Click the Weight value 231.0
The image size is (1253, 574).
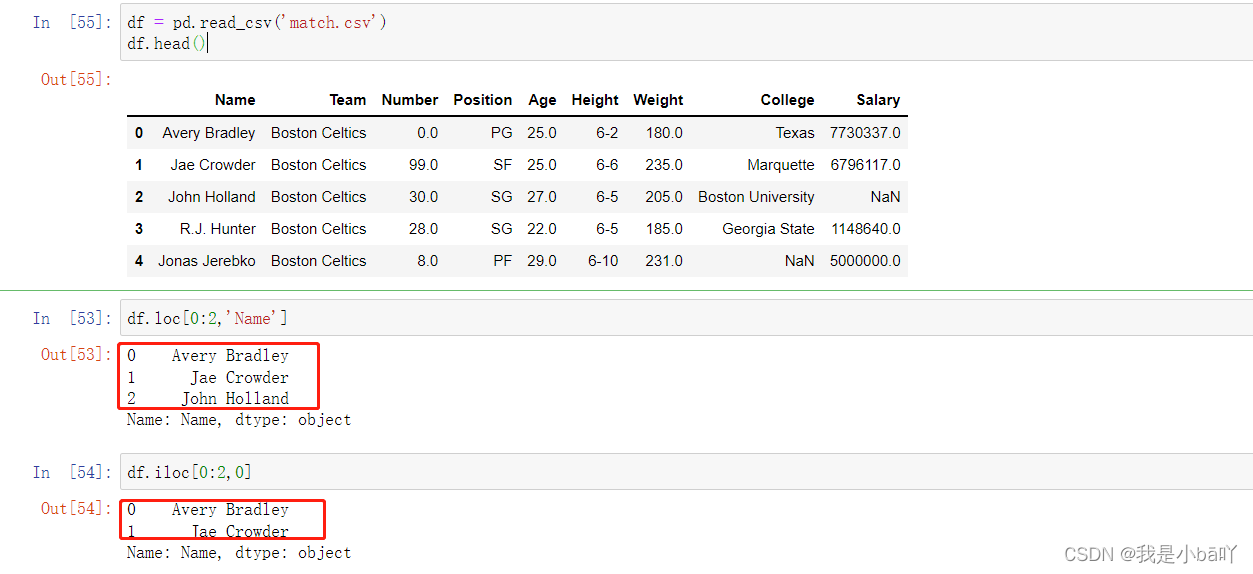(x=664, y=261)
